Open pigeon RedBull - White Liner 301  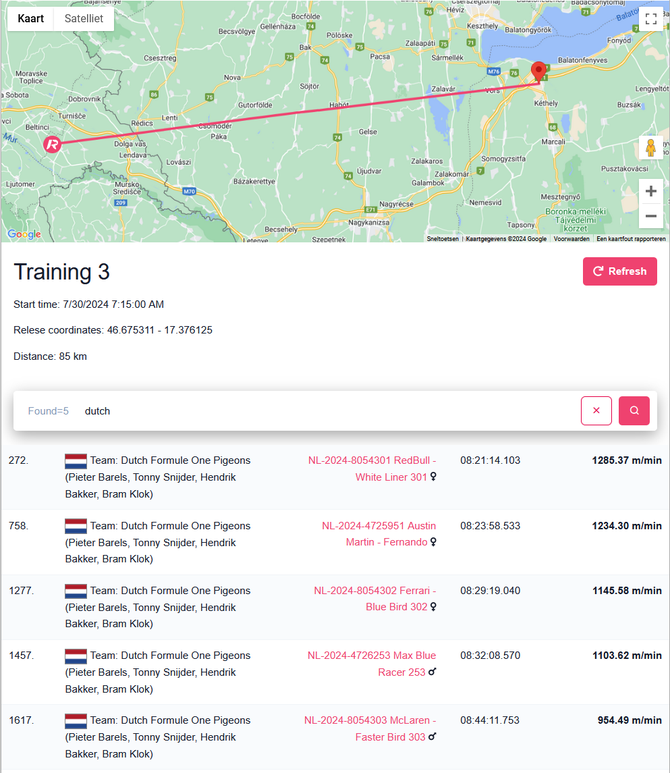[372, 468]
